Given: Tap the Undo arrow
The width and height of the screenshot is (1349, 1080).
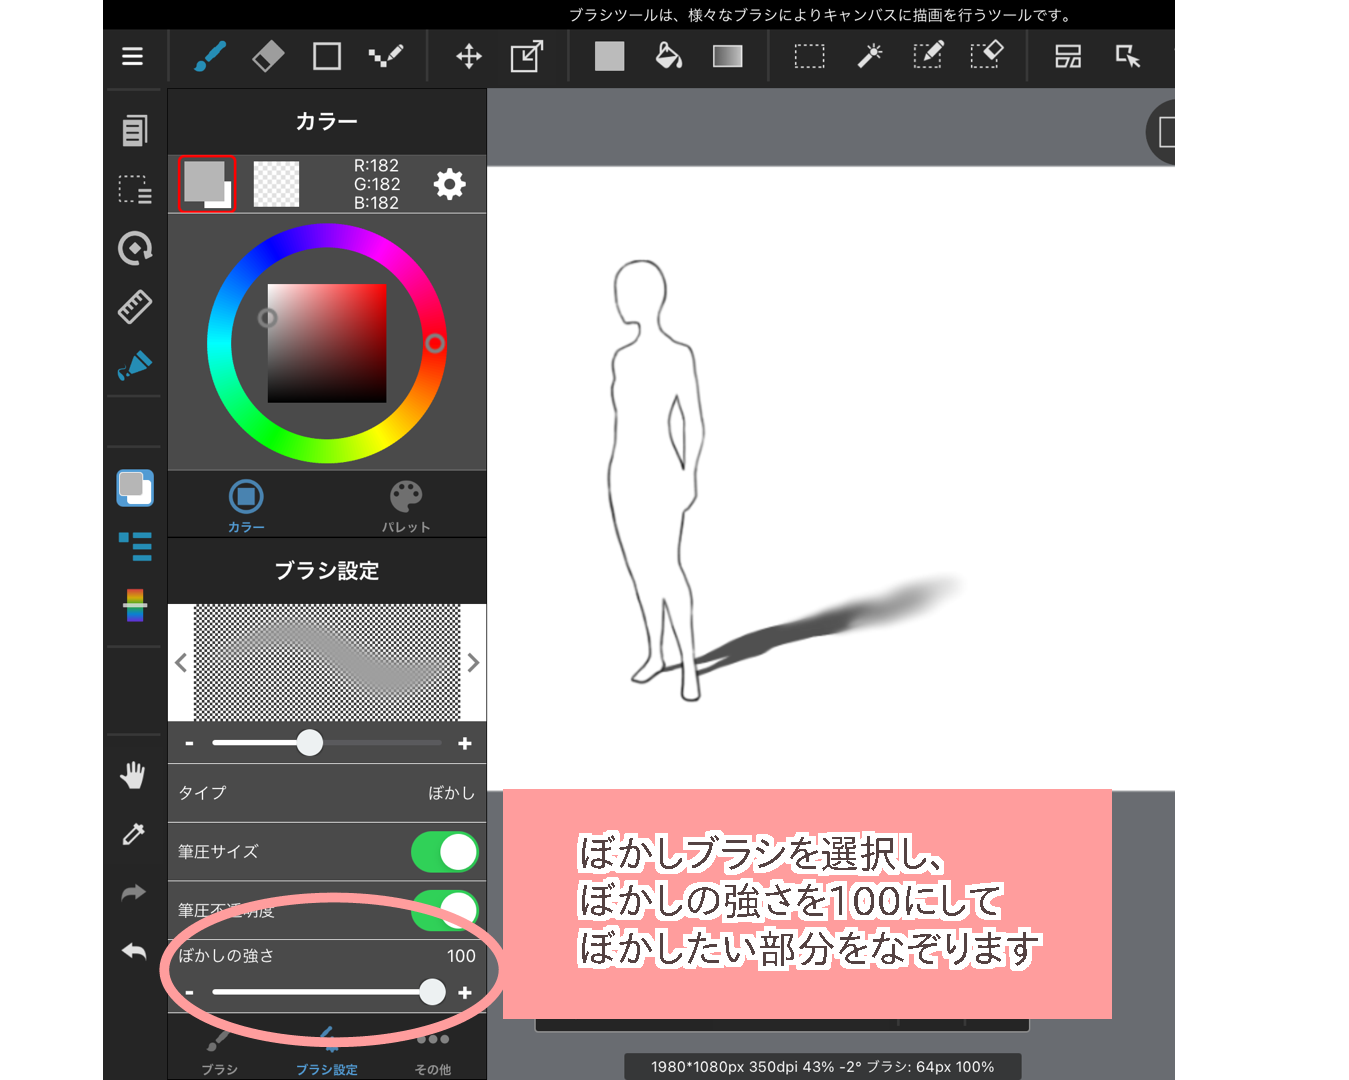Looking at the screenshot, I should click(x=133, y=951).
